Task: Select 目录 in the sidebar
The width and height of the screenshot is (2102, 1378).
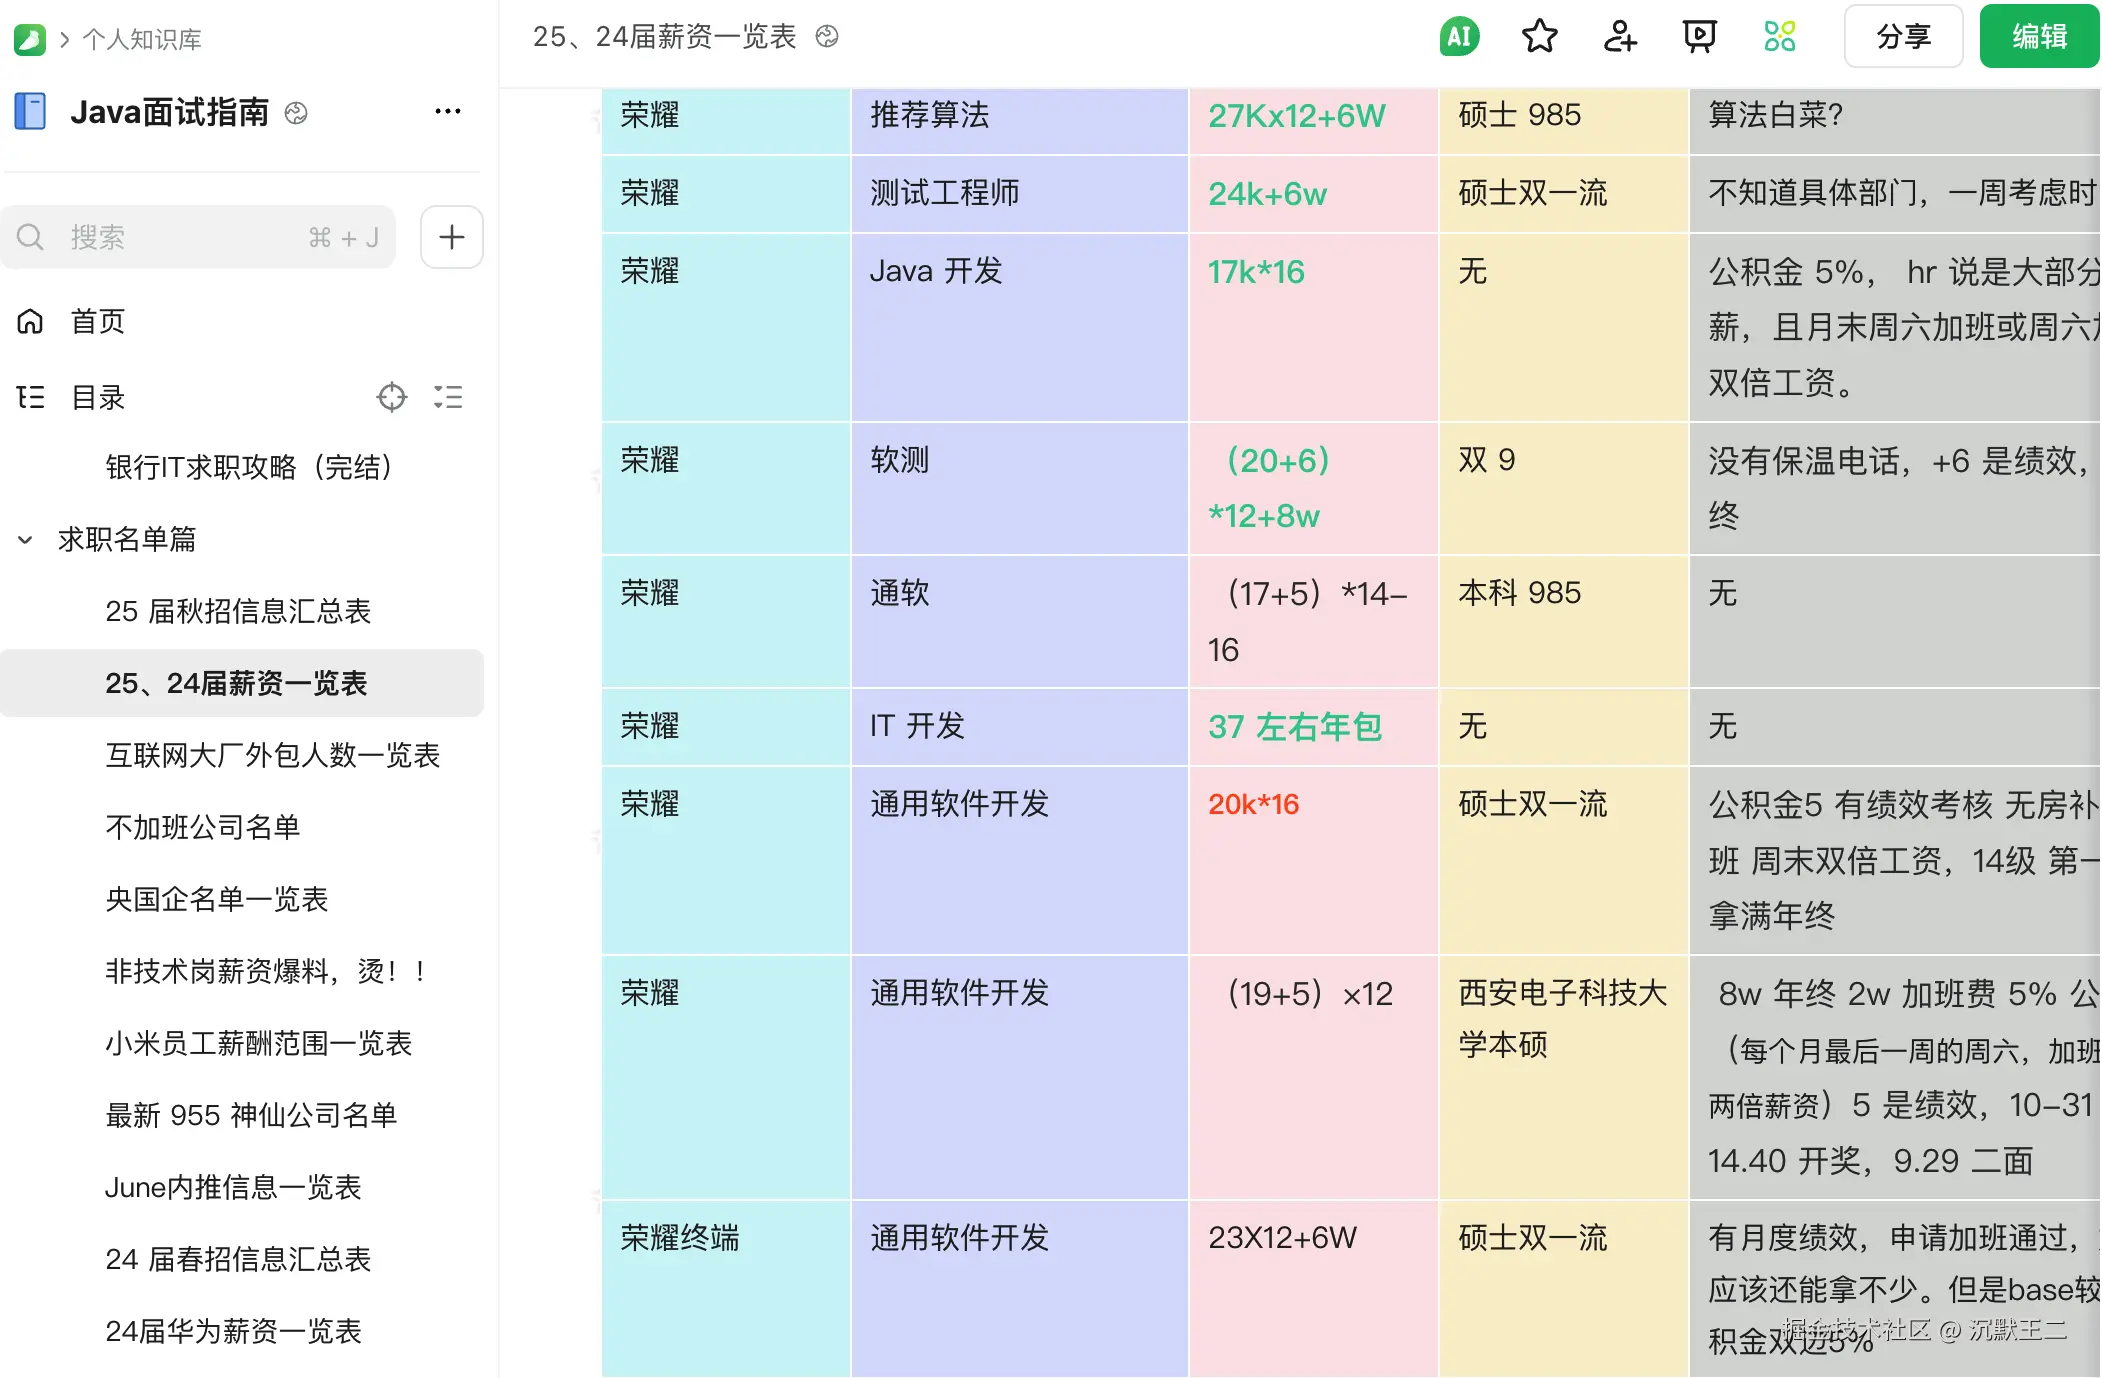Action: [96, 397]
